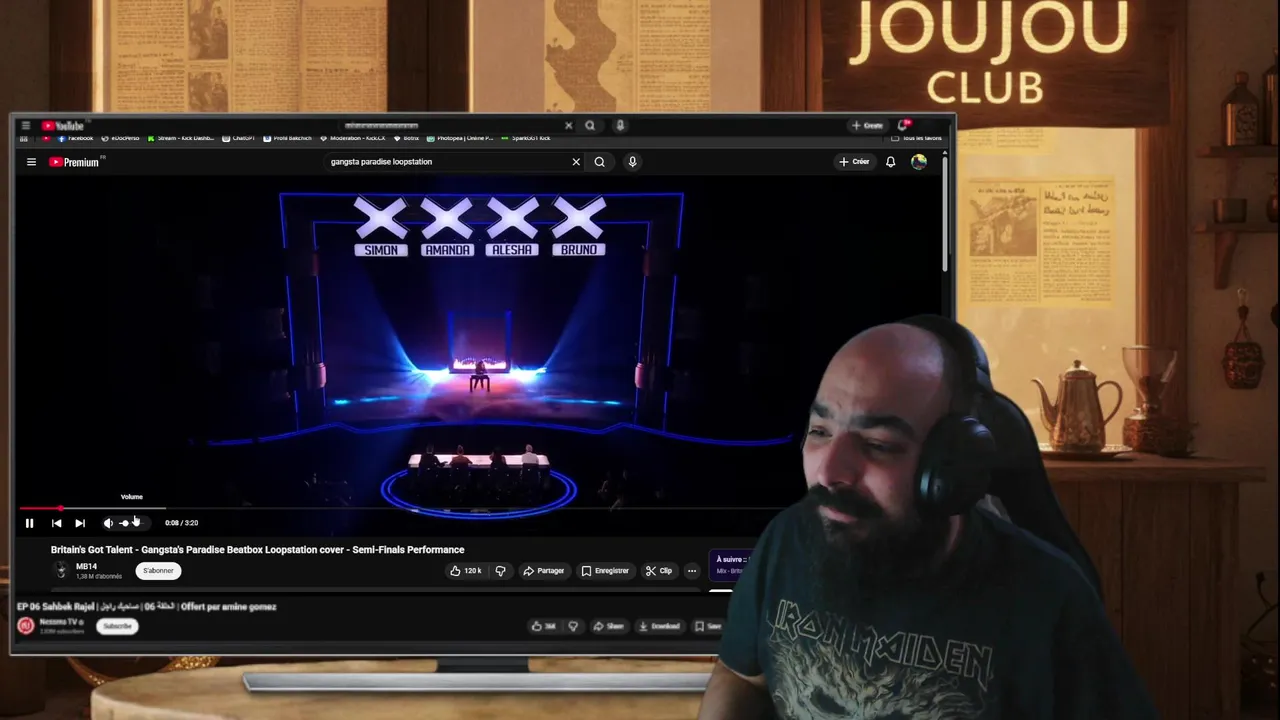
Task: Start voice search beside the Premium search box
Action: (632, 161)
